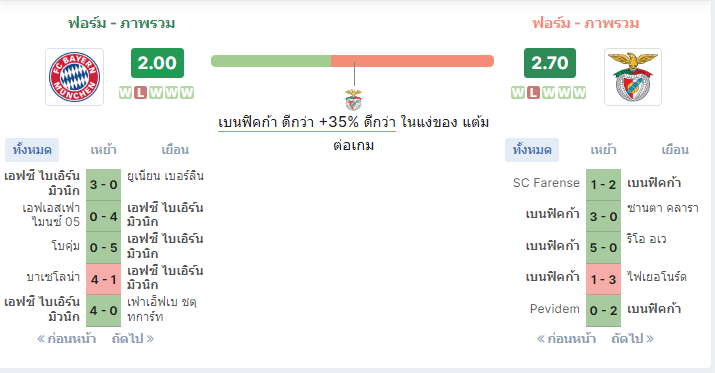Image resolution: width=715 pixels, height=373 pixels.
Task: Click Benfica's 2.70 form rating badge
Action: click(x=549, y=63)
